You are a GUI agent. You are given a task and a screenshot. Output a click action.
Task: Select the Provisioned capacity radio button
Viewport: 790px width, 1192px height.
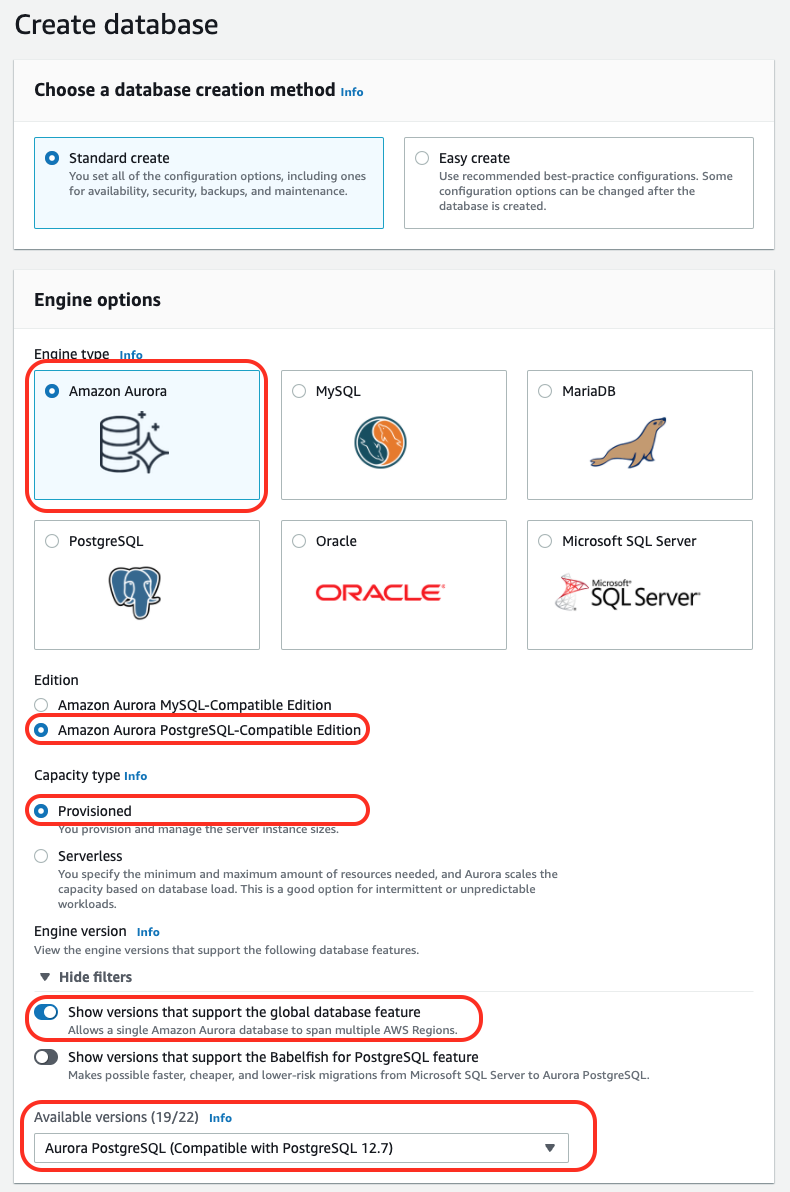point(41,811)
